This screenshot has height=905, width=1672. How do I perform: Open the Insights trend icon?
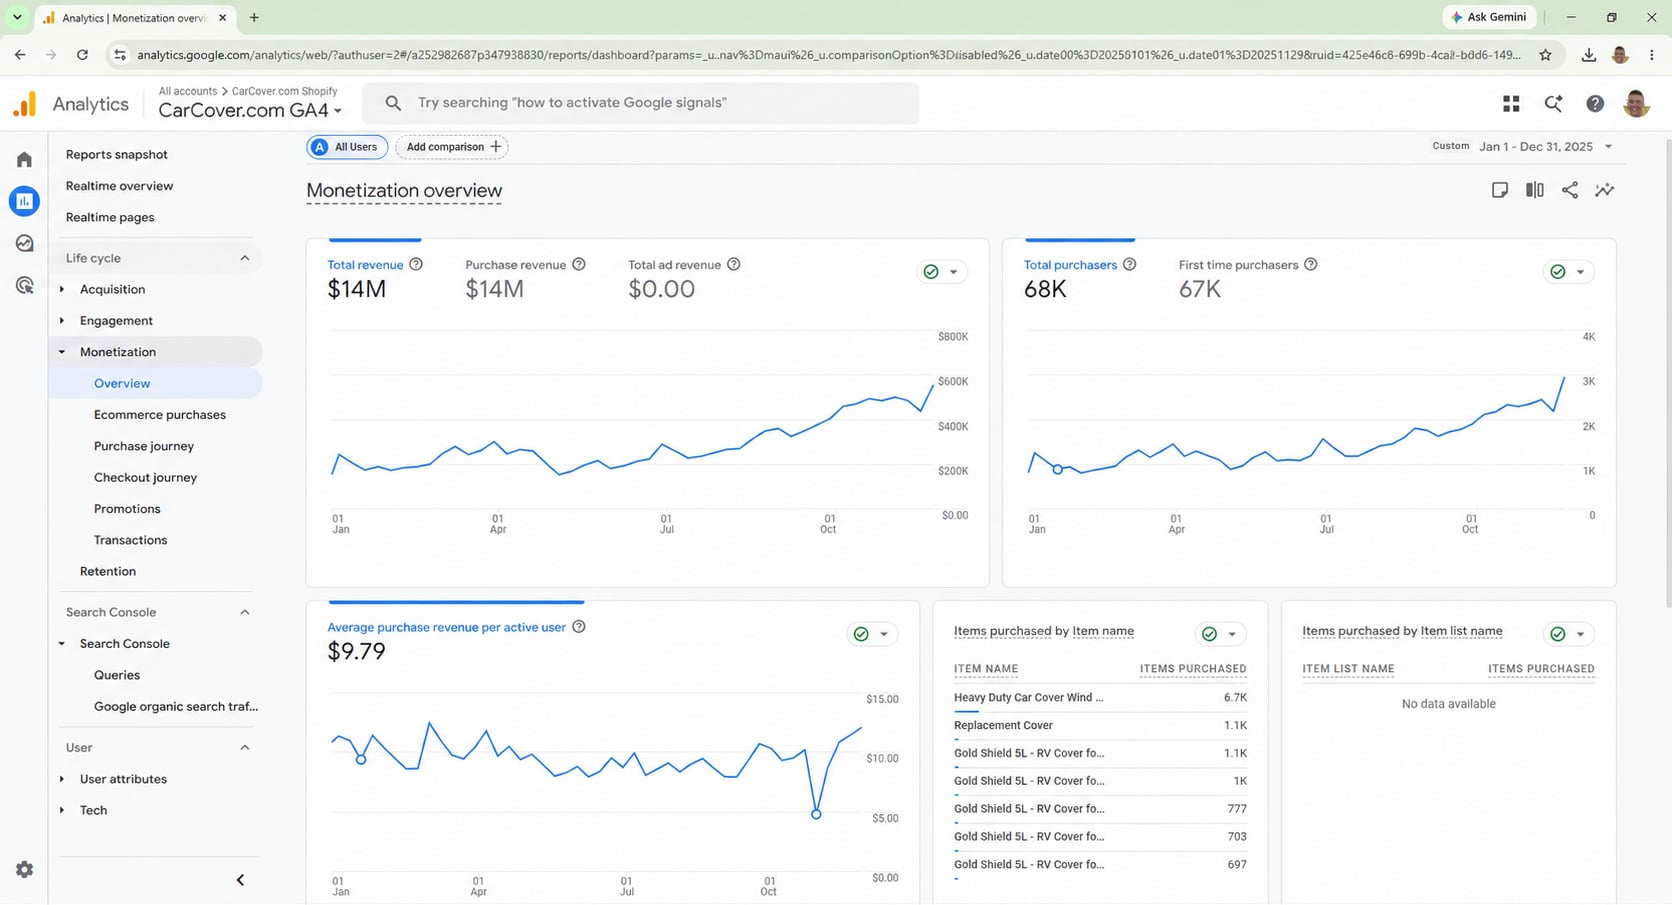tap(1605, 190)
